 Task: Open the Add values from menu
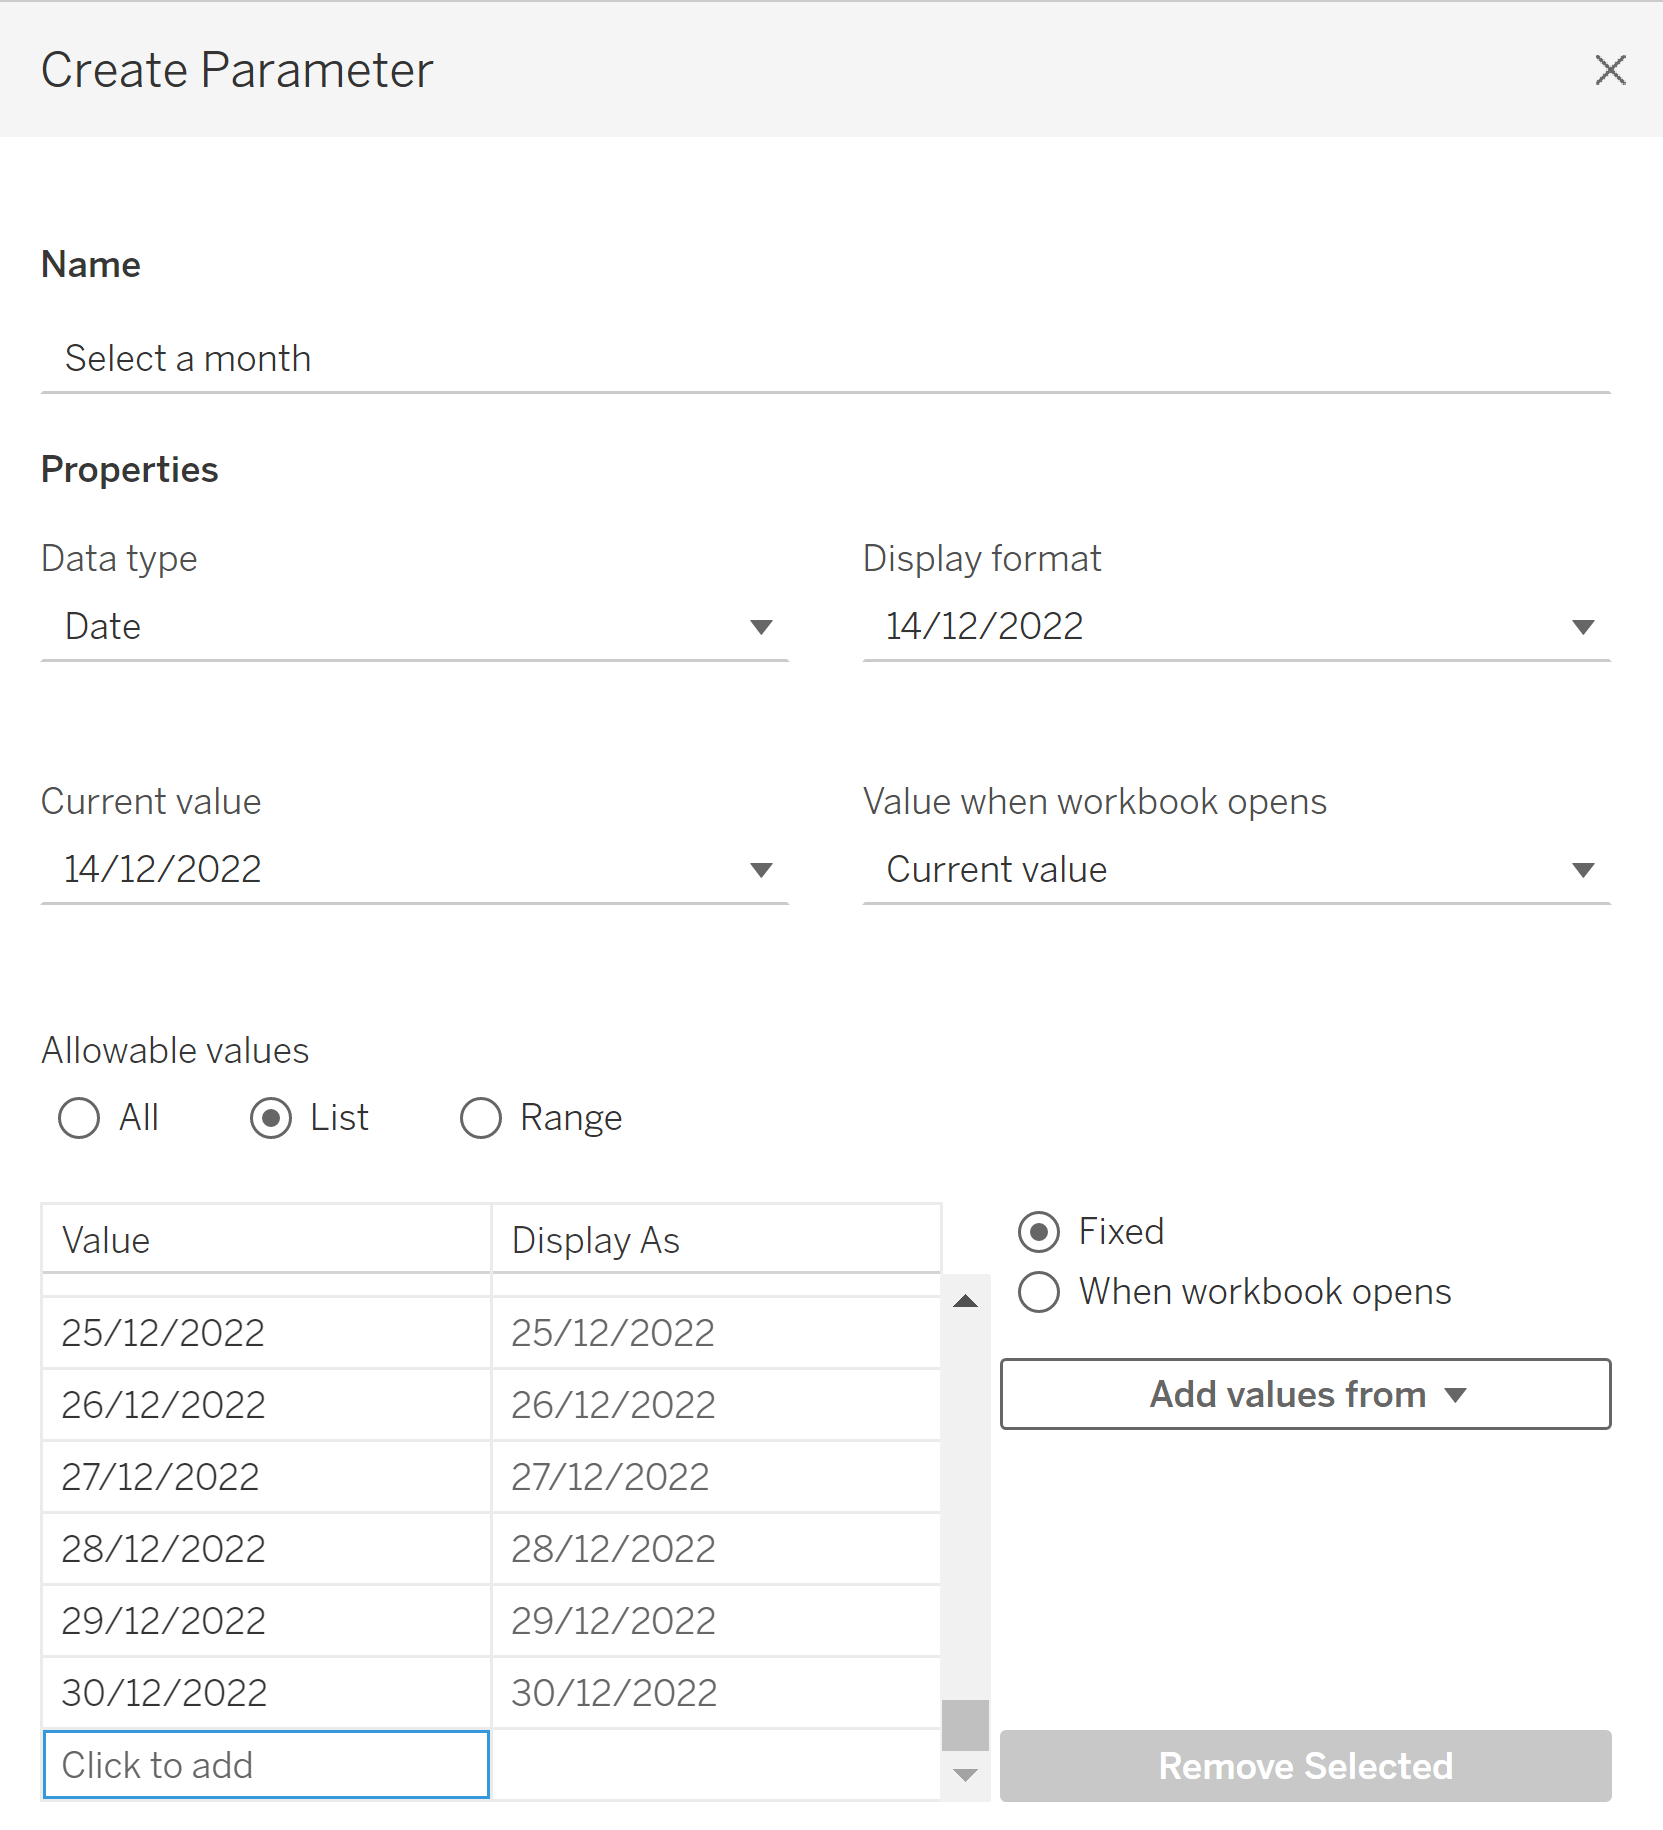tap(1305, 1394)
